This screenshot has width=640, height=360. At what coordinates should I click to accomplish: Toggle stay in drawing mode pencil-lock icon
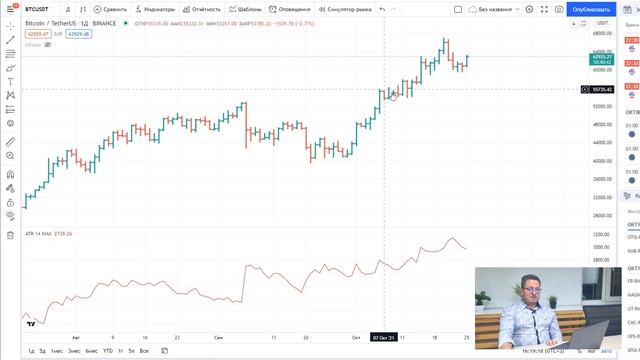point(11,188)
